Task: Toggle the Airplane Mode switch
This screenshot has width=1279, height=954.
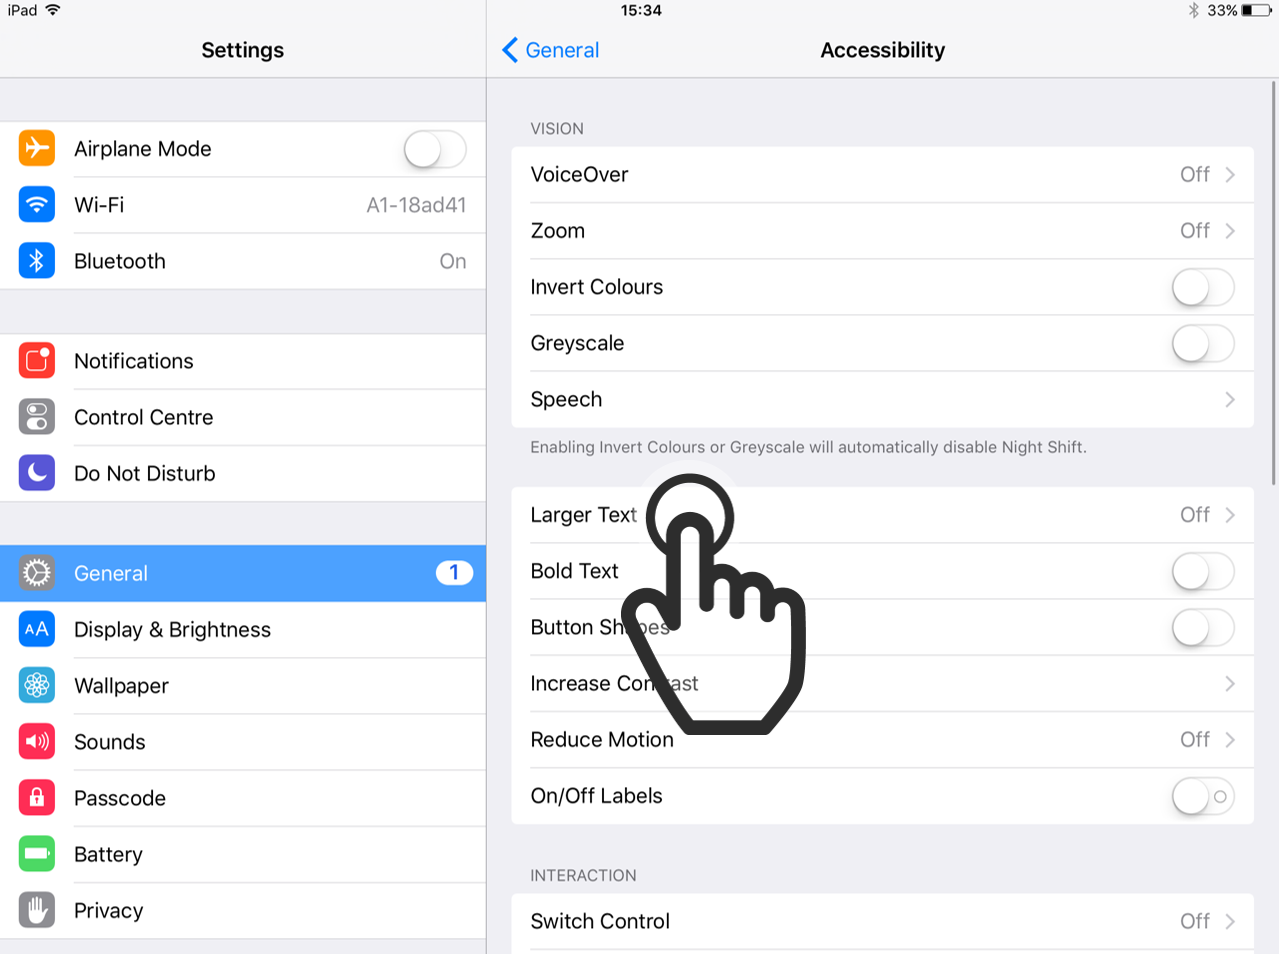Action: [x=435, y=150]
